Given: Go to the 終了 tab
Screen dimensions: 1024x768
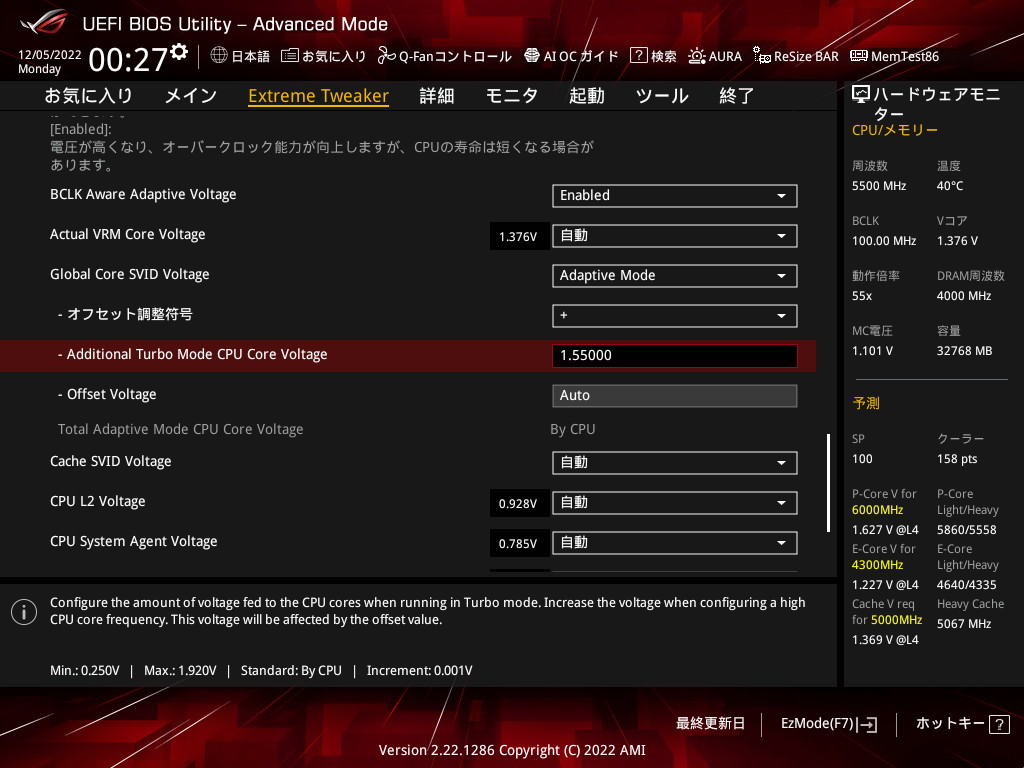Looking at the screenshot, I should point(737,96).
